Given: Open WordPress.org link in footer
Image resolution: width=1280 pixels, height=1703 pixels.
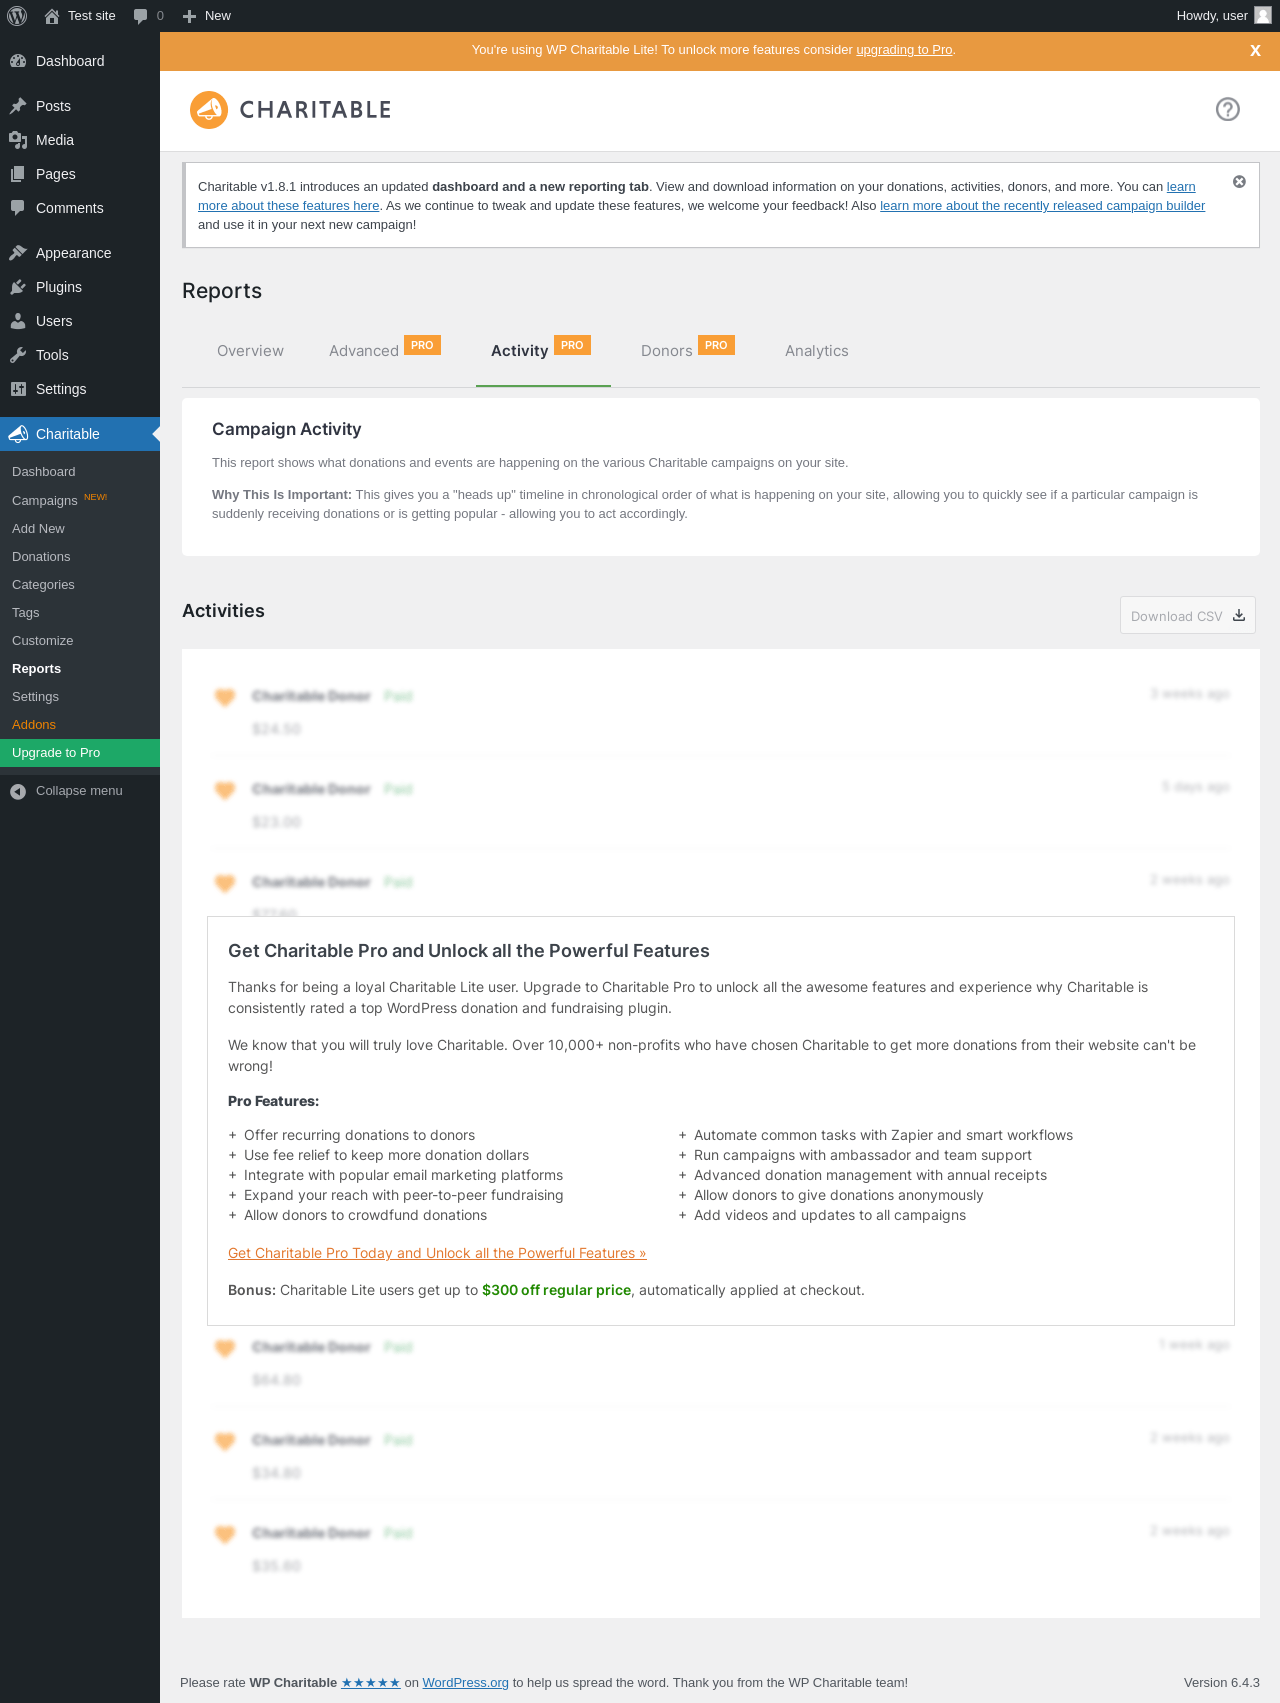Looking at the screenshot, I should (x=465, y=1683).
